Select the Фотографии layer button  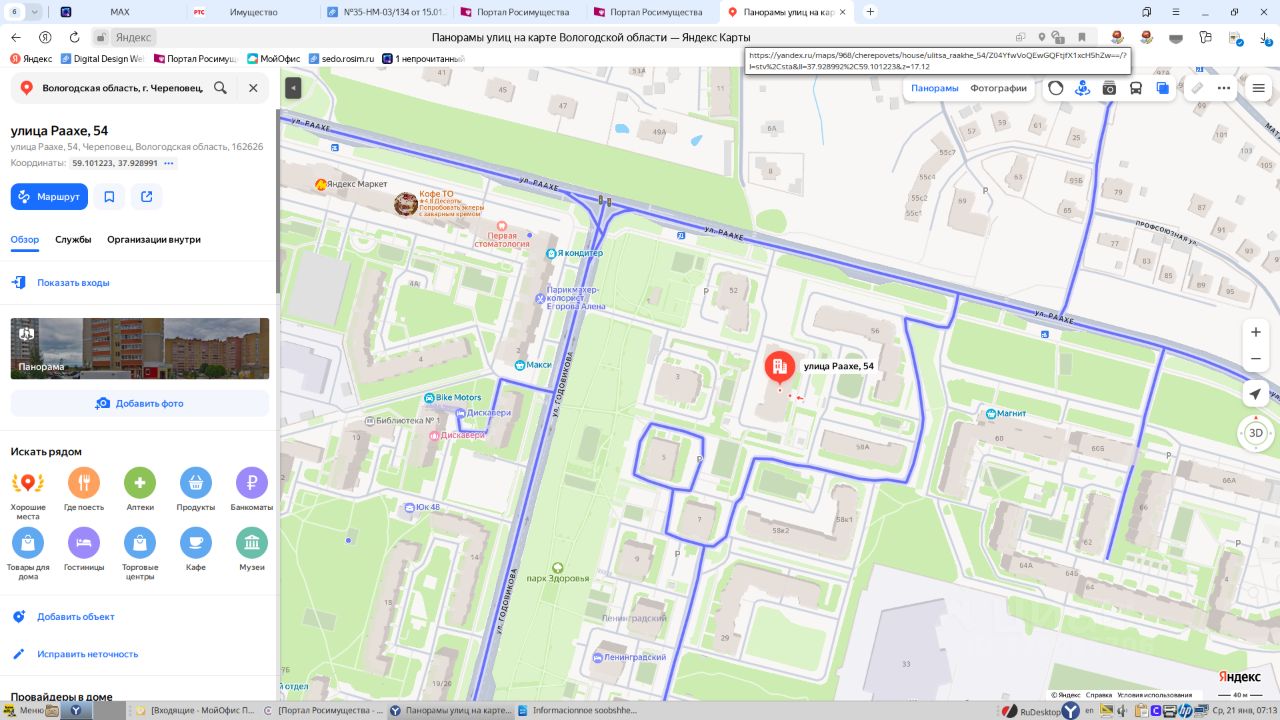pos(998,88)
